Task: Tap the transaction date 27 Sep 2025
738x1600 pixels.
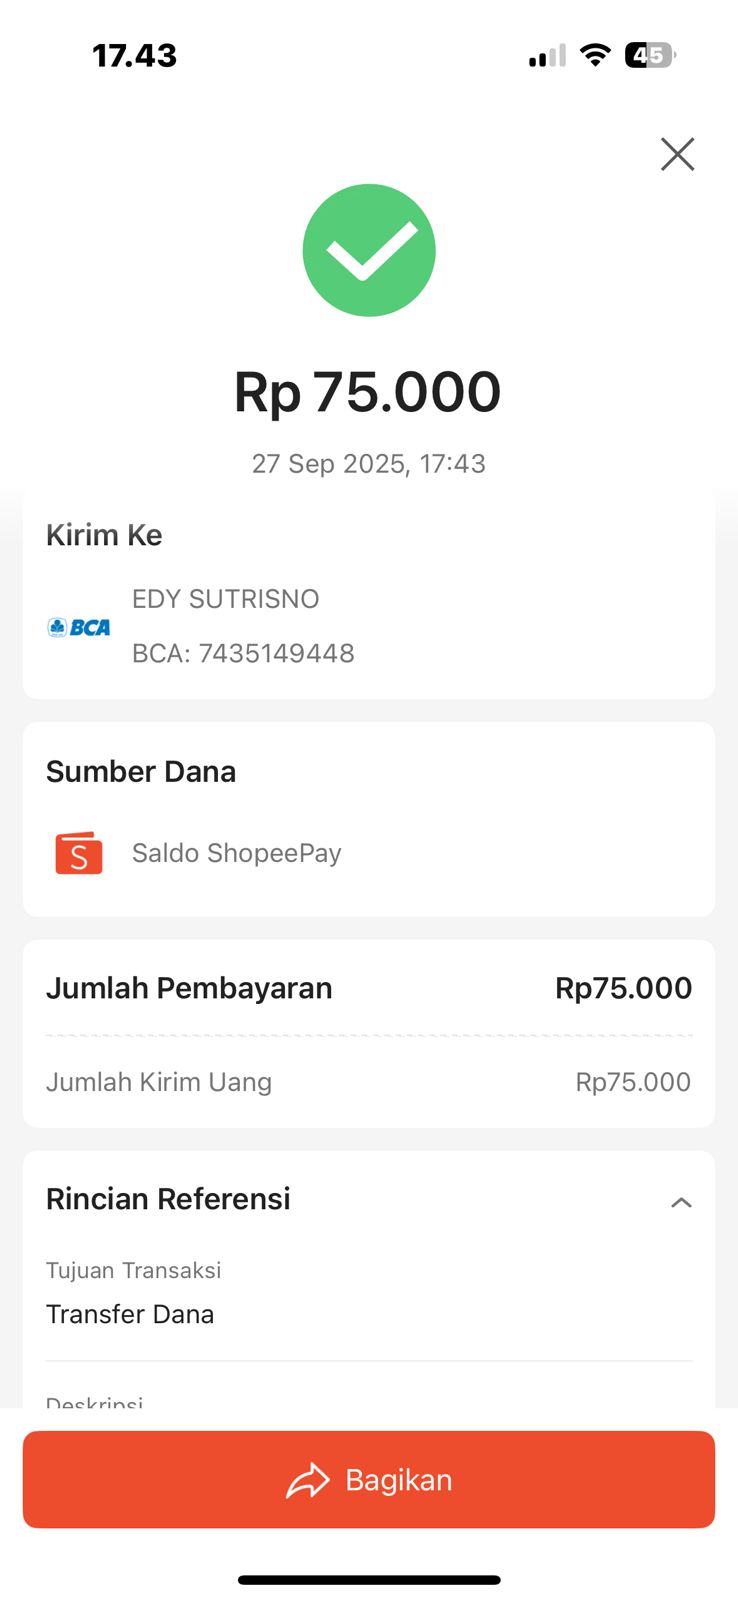Action: pyautogui.click(x=368, y=464)
